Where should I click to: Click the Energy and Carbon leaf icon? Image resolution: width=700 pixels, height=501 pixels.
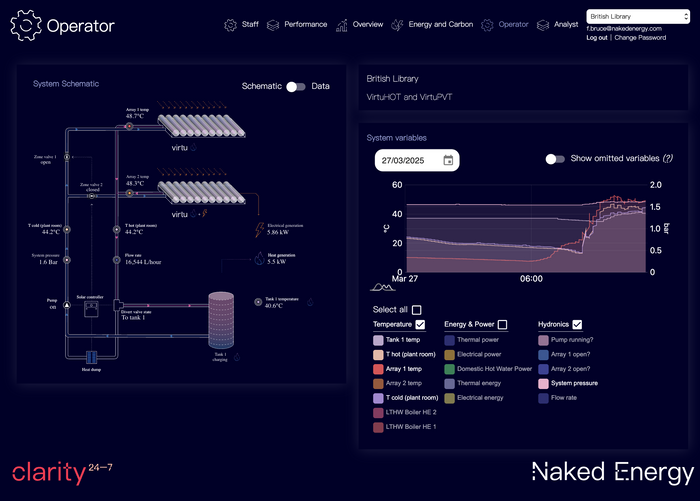397,25
